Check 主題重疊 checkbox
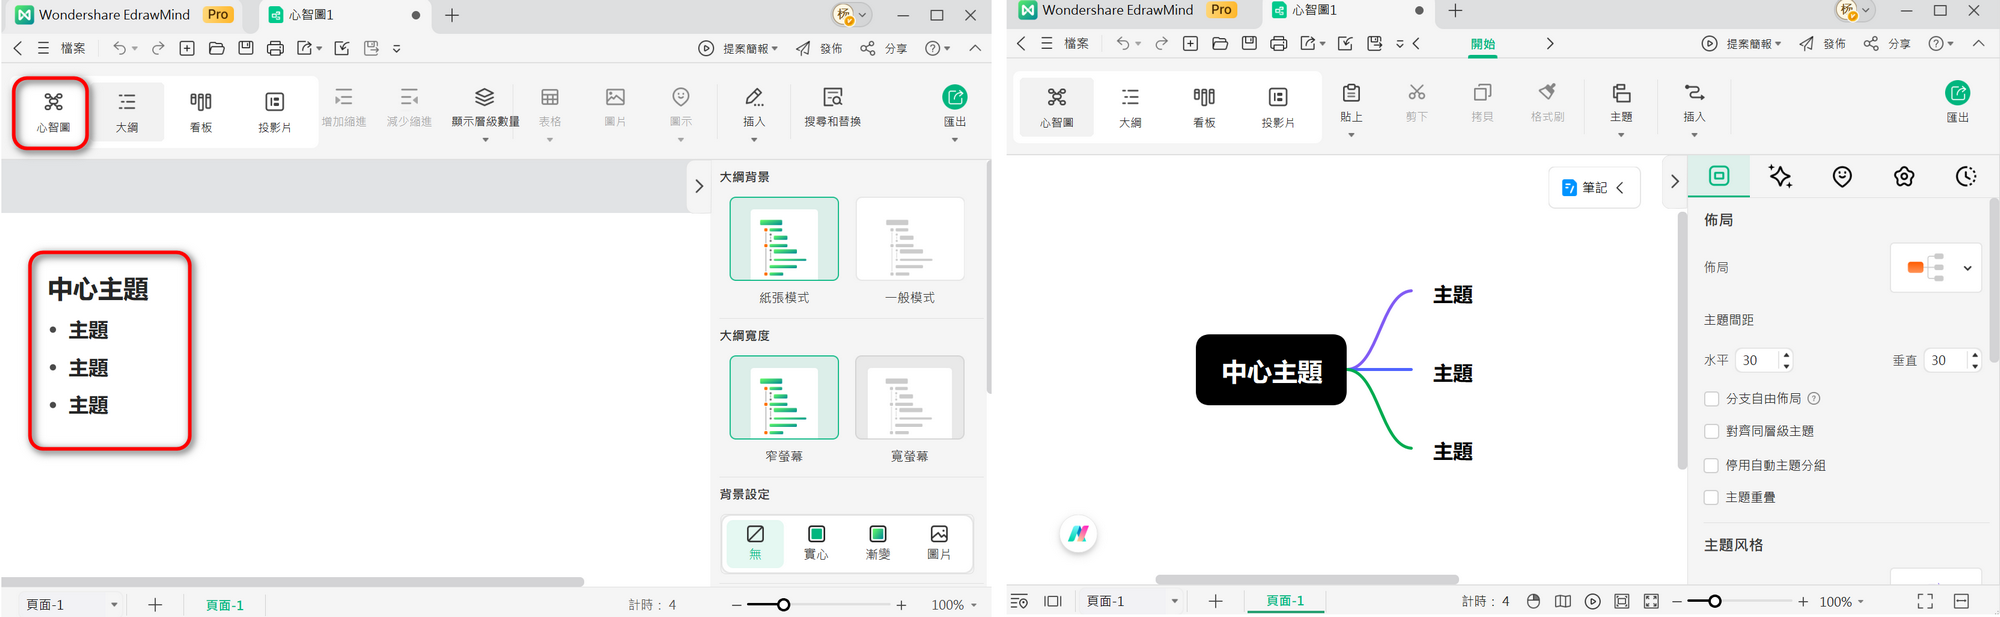The width and height of the screenshot is (2000, 617). coord(1711,497)
